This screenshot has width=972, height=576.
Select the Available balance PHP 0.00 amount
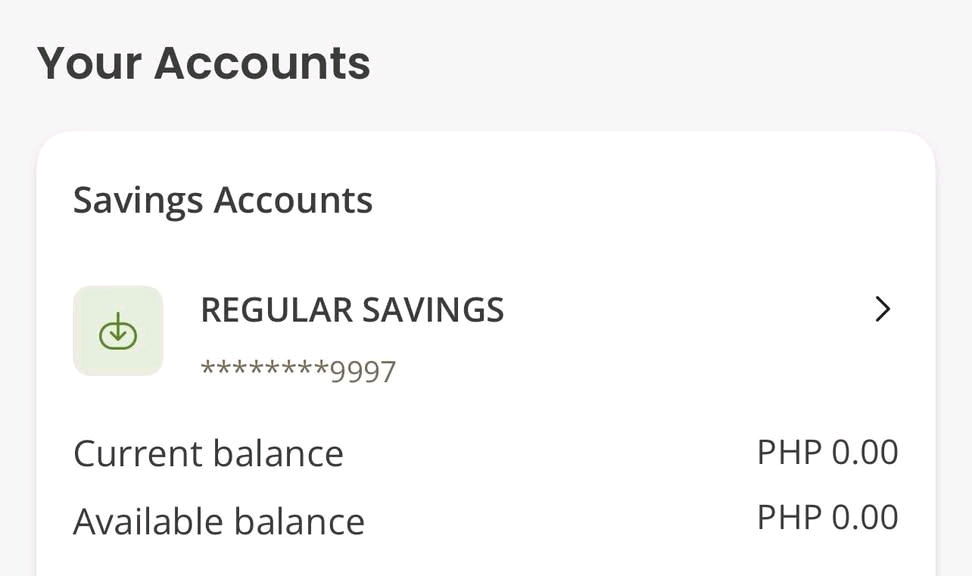pos(828,517)
